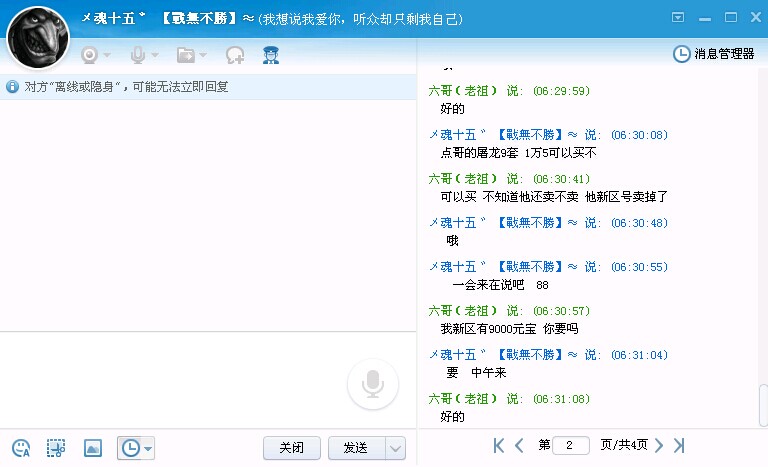Screen dimensions: 768x467
Task: Open the report user police icon
Action: 270,55
